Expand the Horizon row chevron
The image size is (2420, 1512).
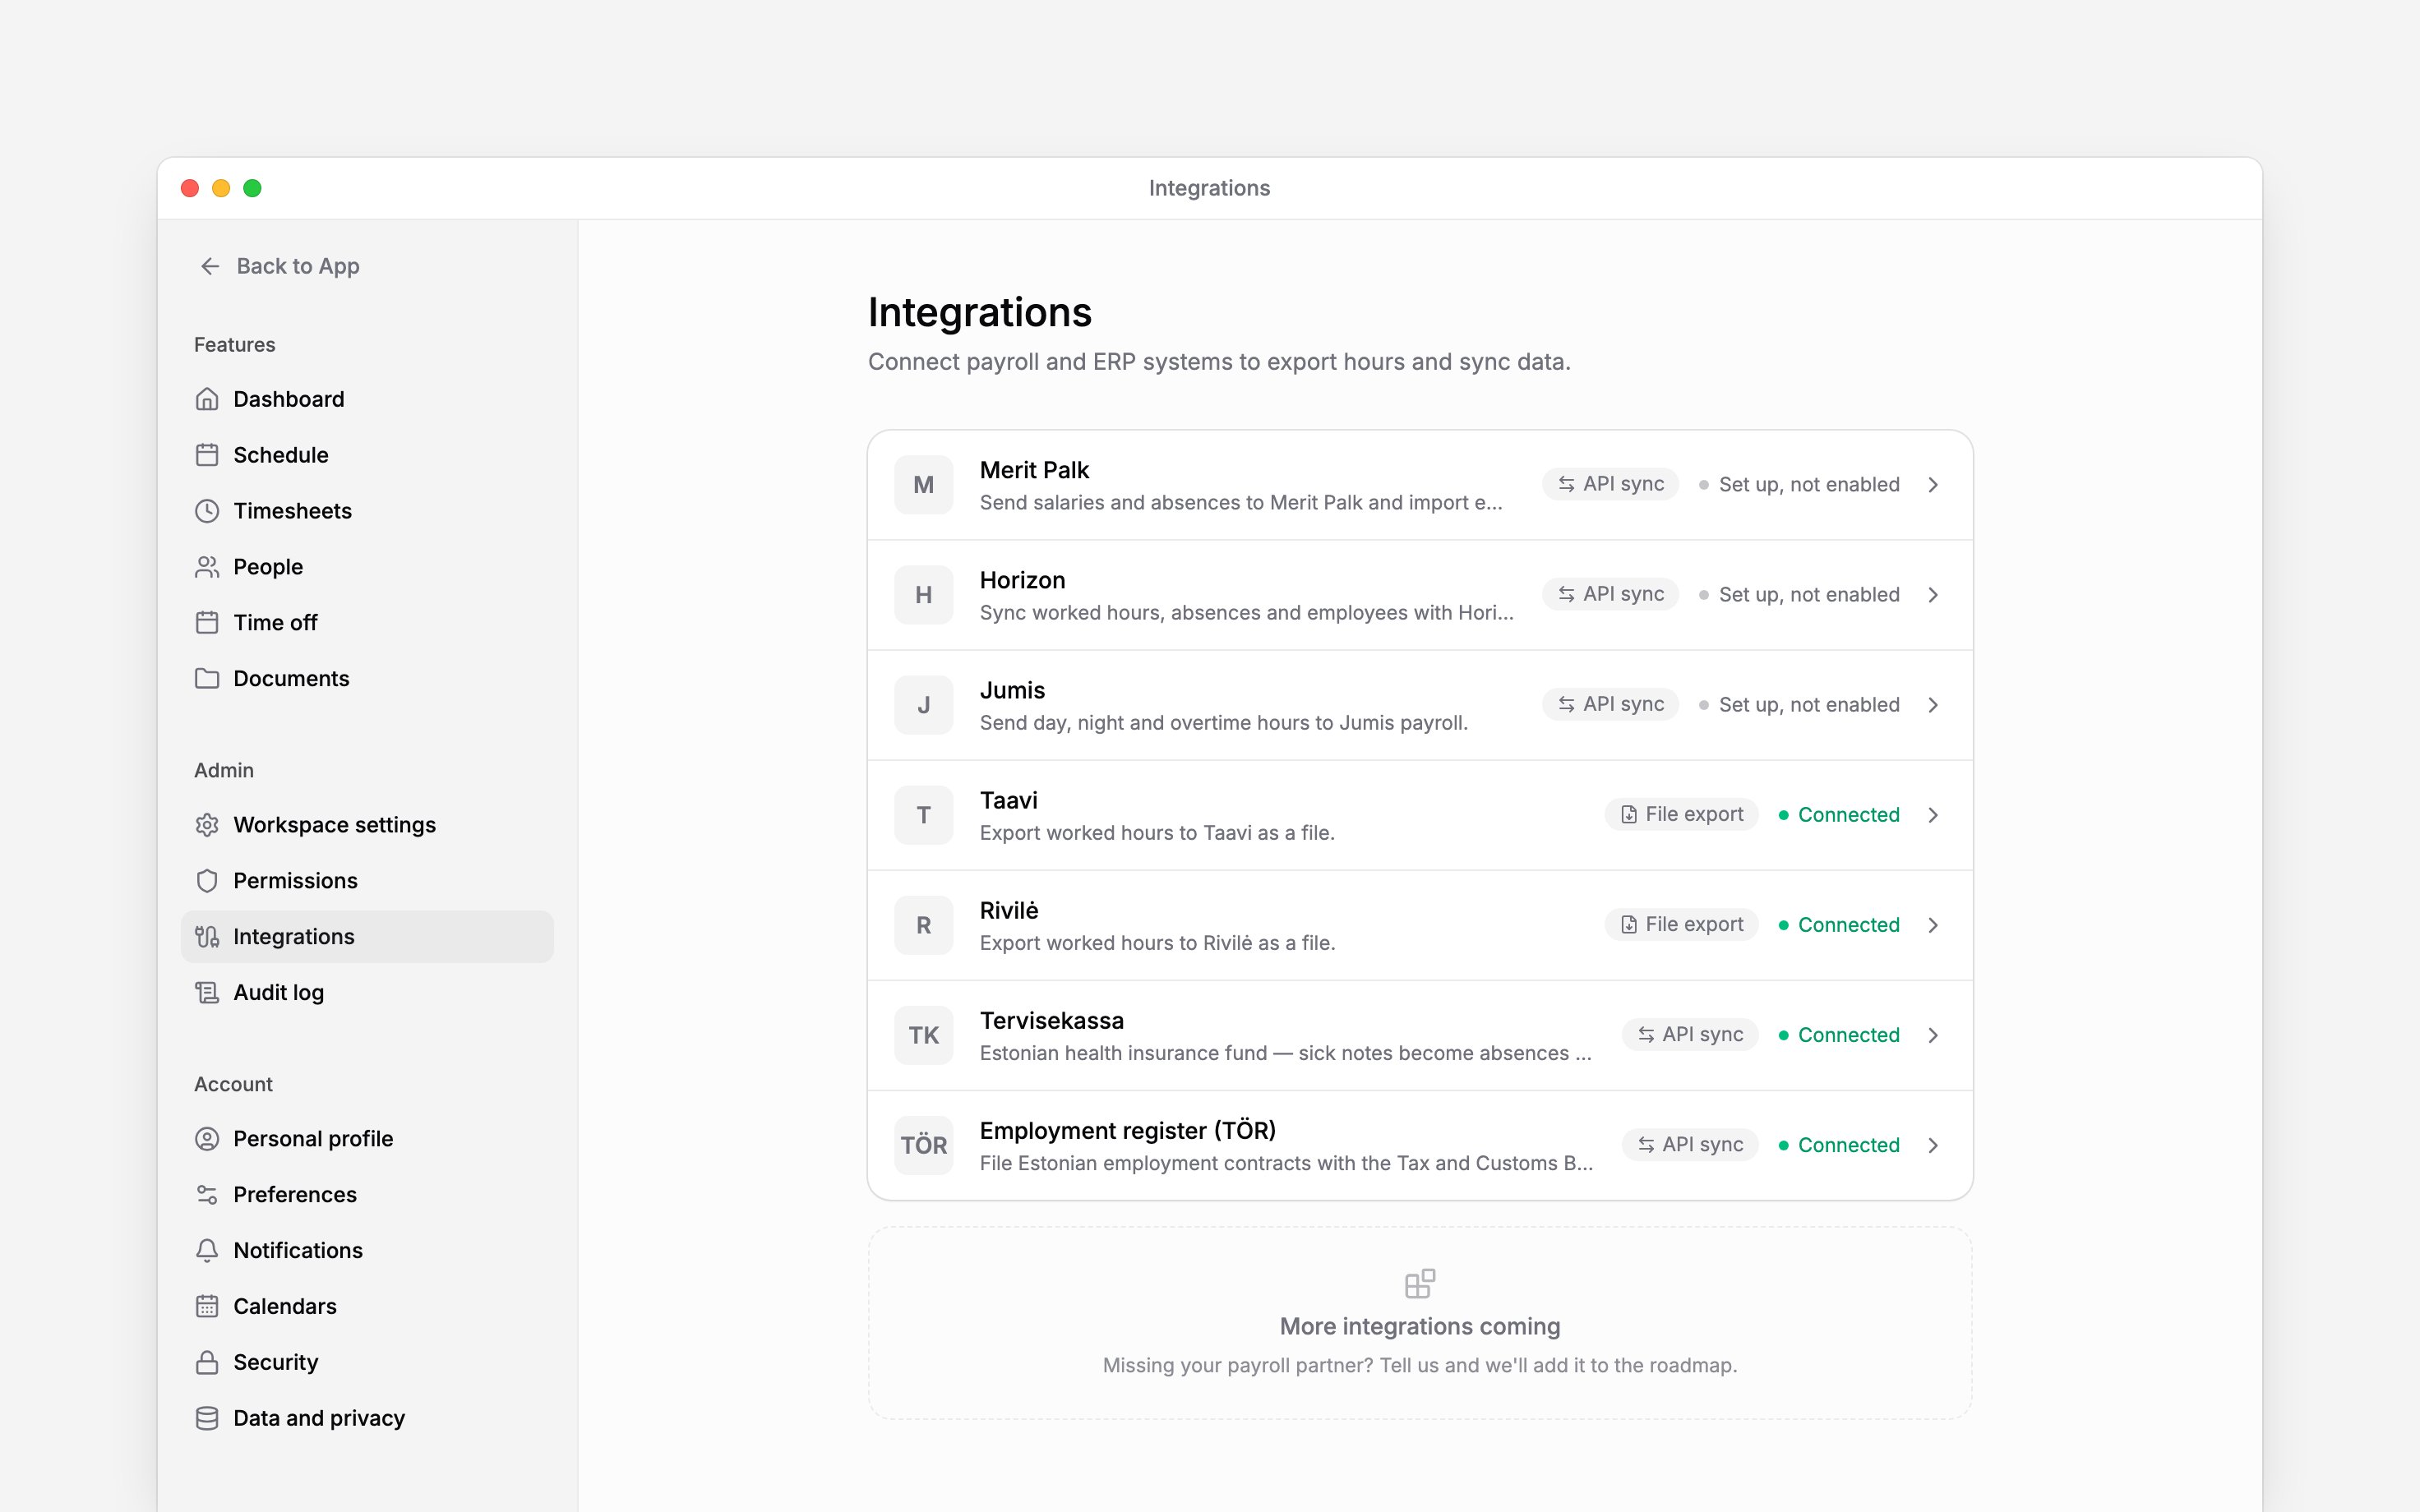(1933, 595)
